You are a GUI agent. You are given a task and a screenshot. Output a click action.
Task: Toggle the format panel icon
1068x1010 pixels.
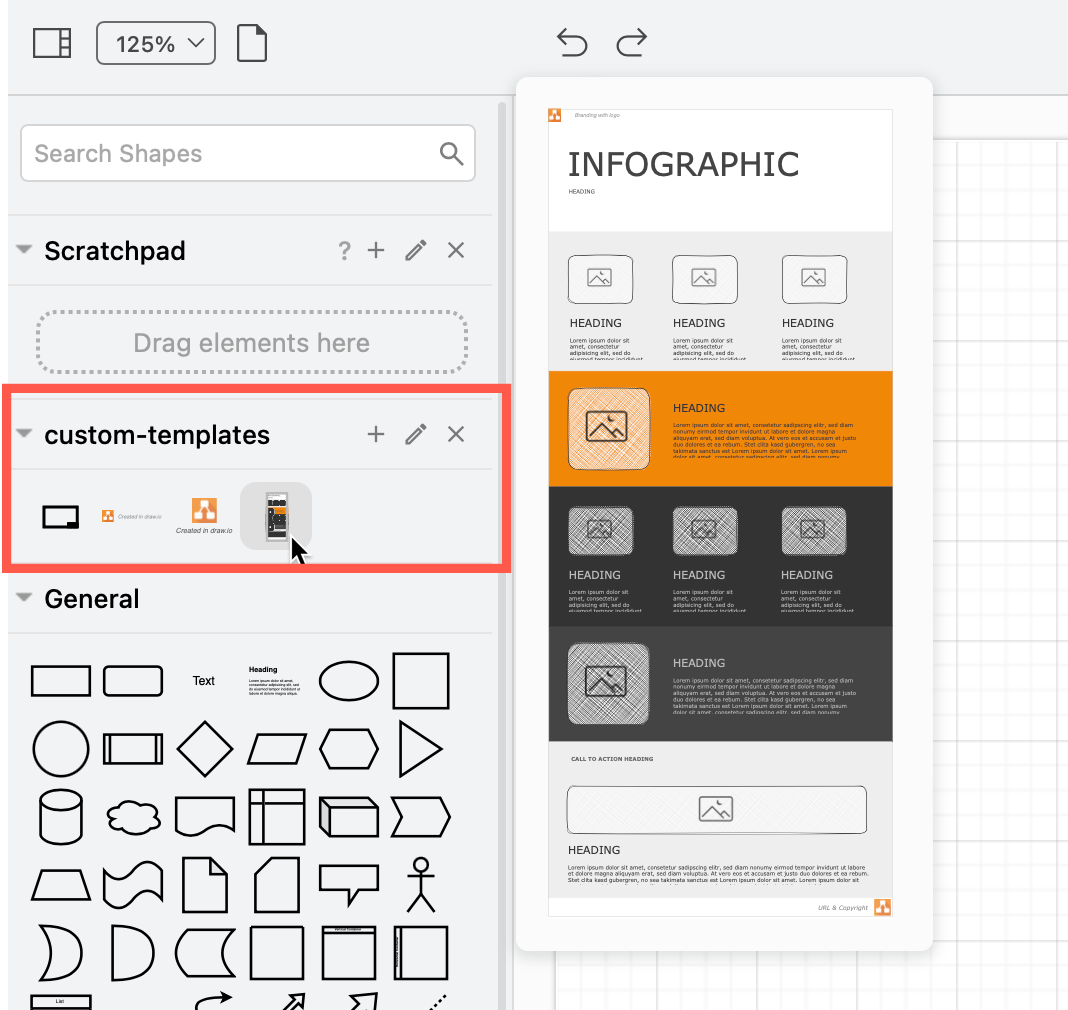pyautogui.click(x=50, y=43)
